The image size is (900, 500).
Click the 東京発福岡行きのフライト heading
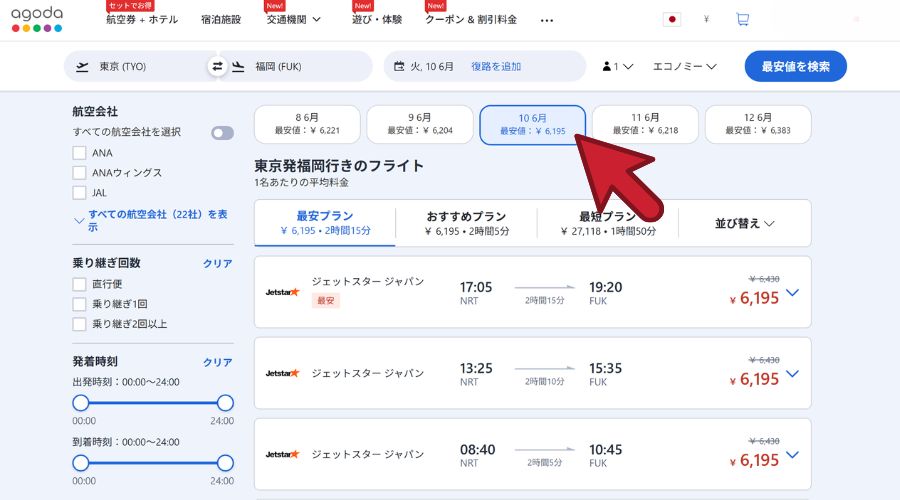tap(339, 166)
